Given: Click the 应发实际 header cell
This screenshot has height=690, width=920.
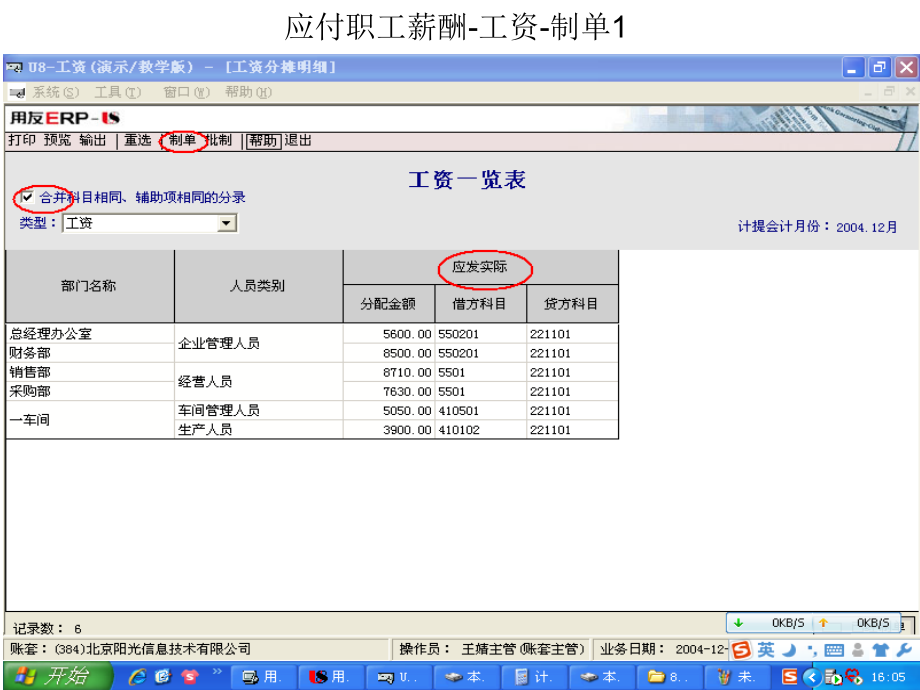Looking at the screenshot, I should pyautogui.click(x=480, y=267).
